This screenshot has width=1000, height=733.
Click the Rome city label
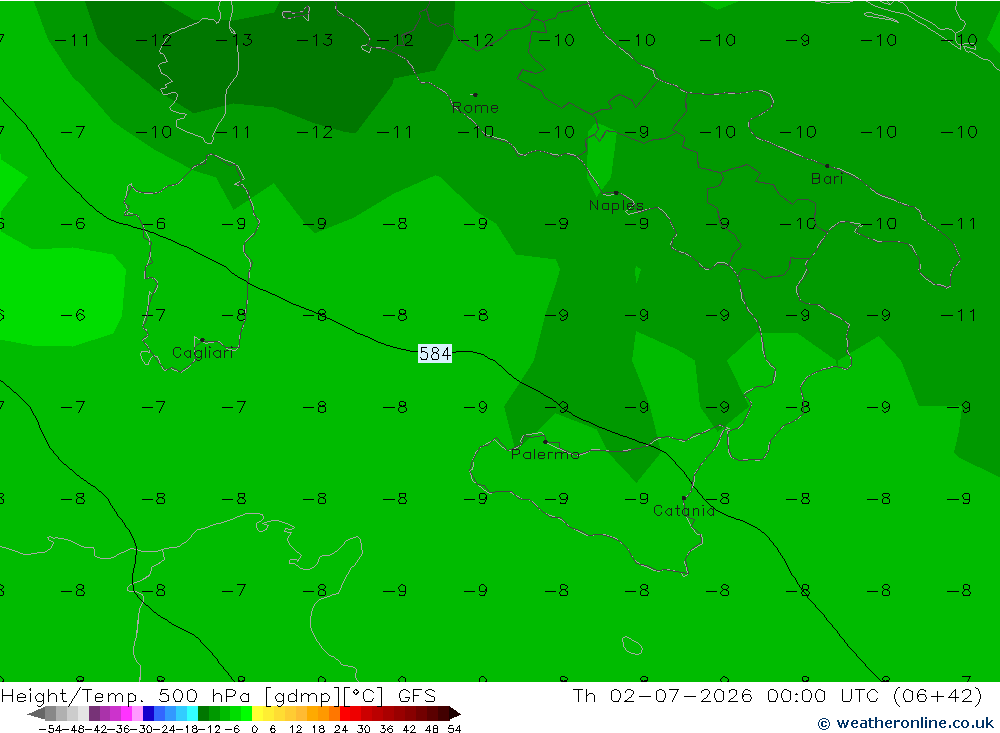pos(475,108)
